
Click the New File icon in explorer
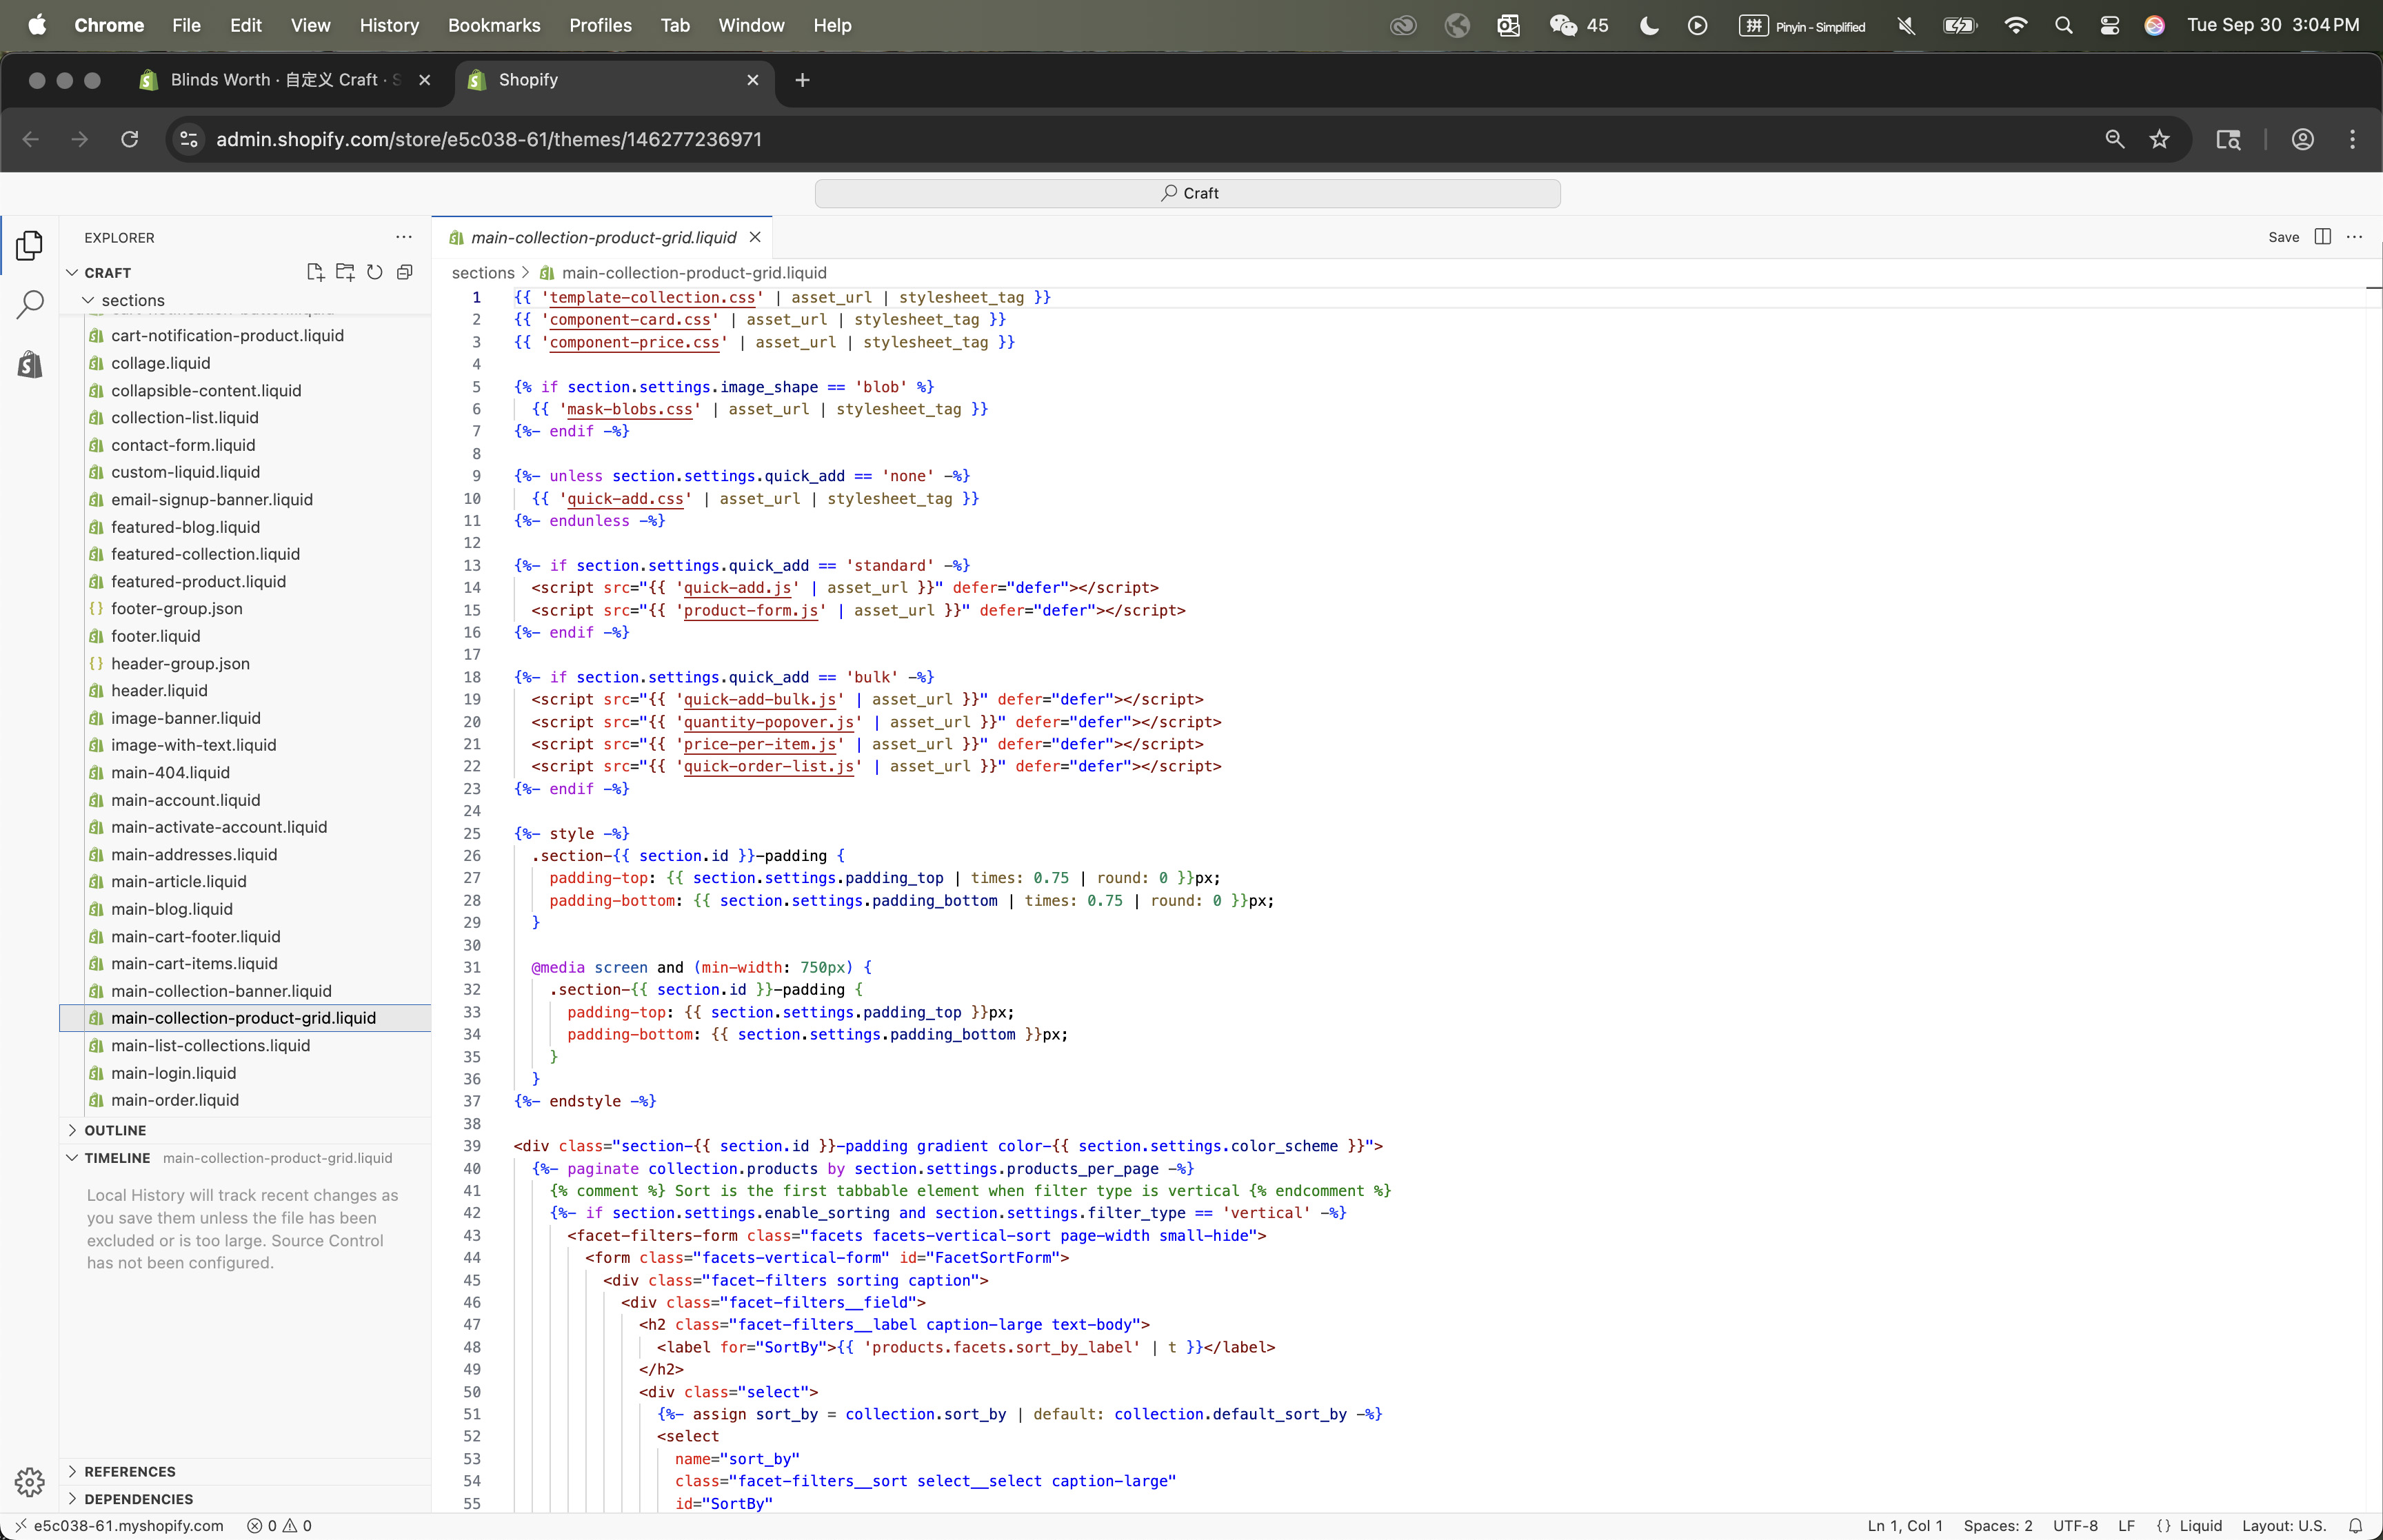[x=315, y=272]
